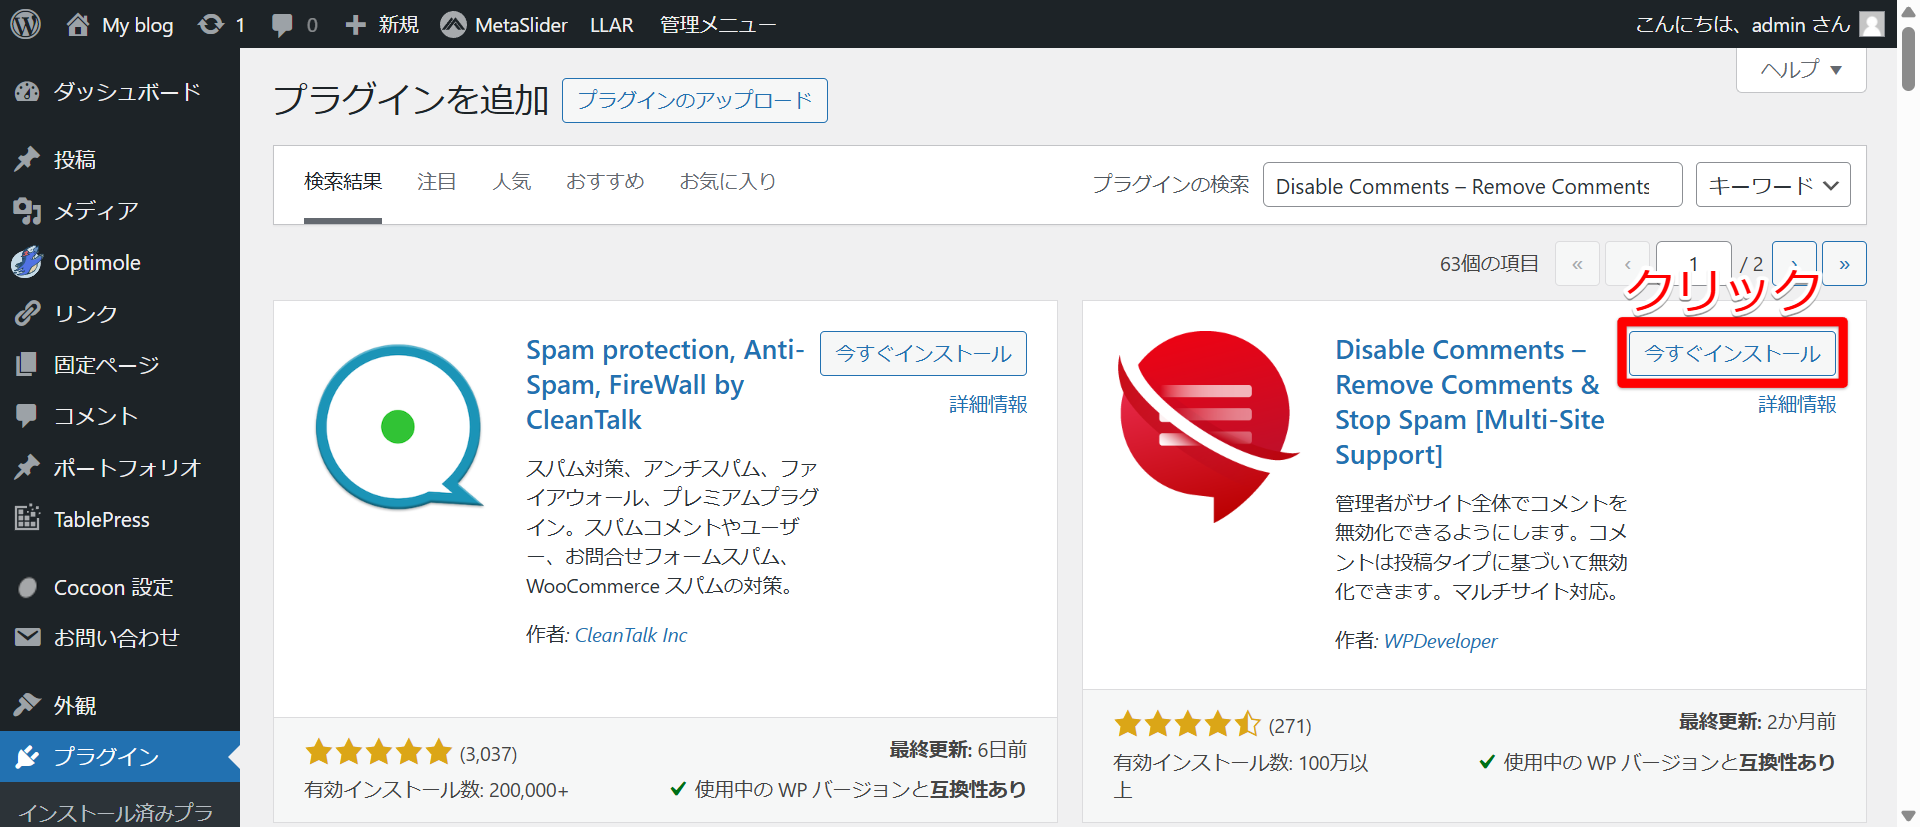Image resolution: width=1920 pixels, height=827 pixels.
Task: Open the CleanTalk Inc author link
Action: (631, 635)
